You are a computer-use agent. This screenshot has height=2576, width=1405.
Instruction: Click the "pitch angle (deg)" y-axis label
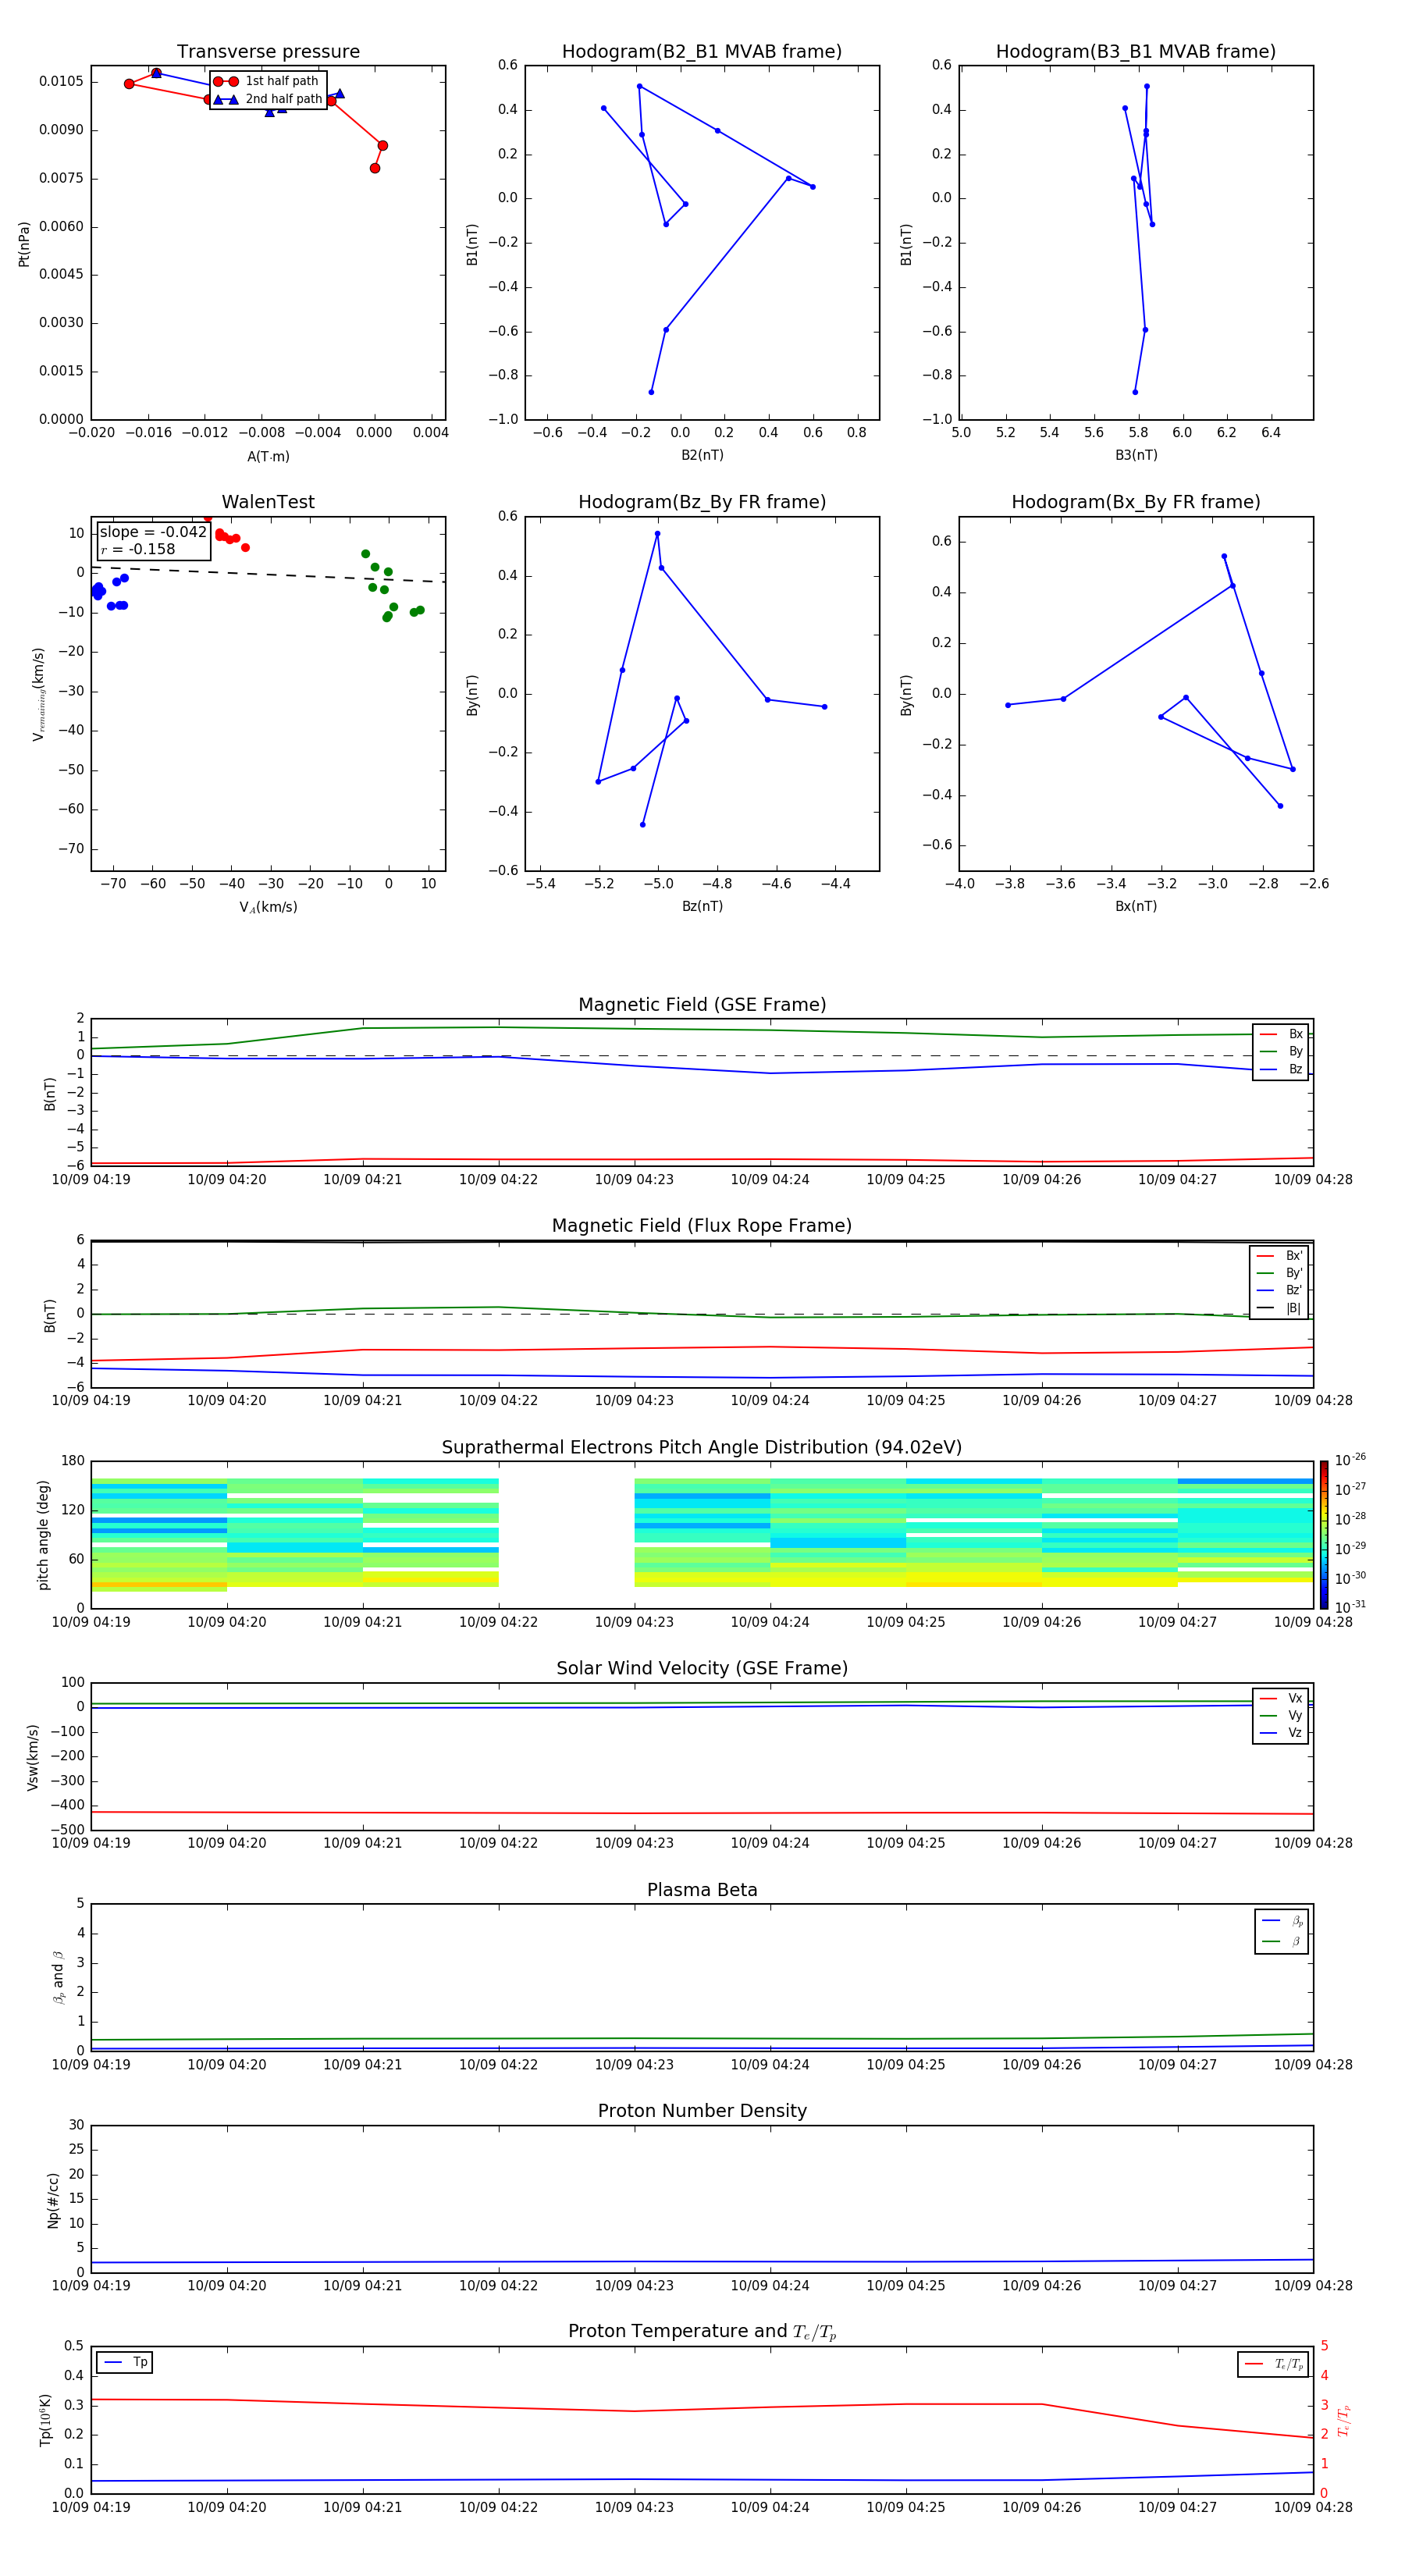pos(43,1535)
